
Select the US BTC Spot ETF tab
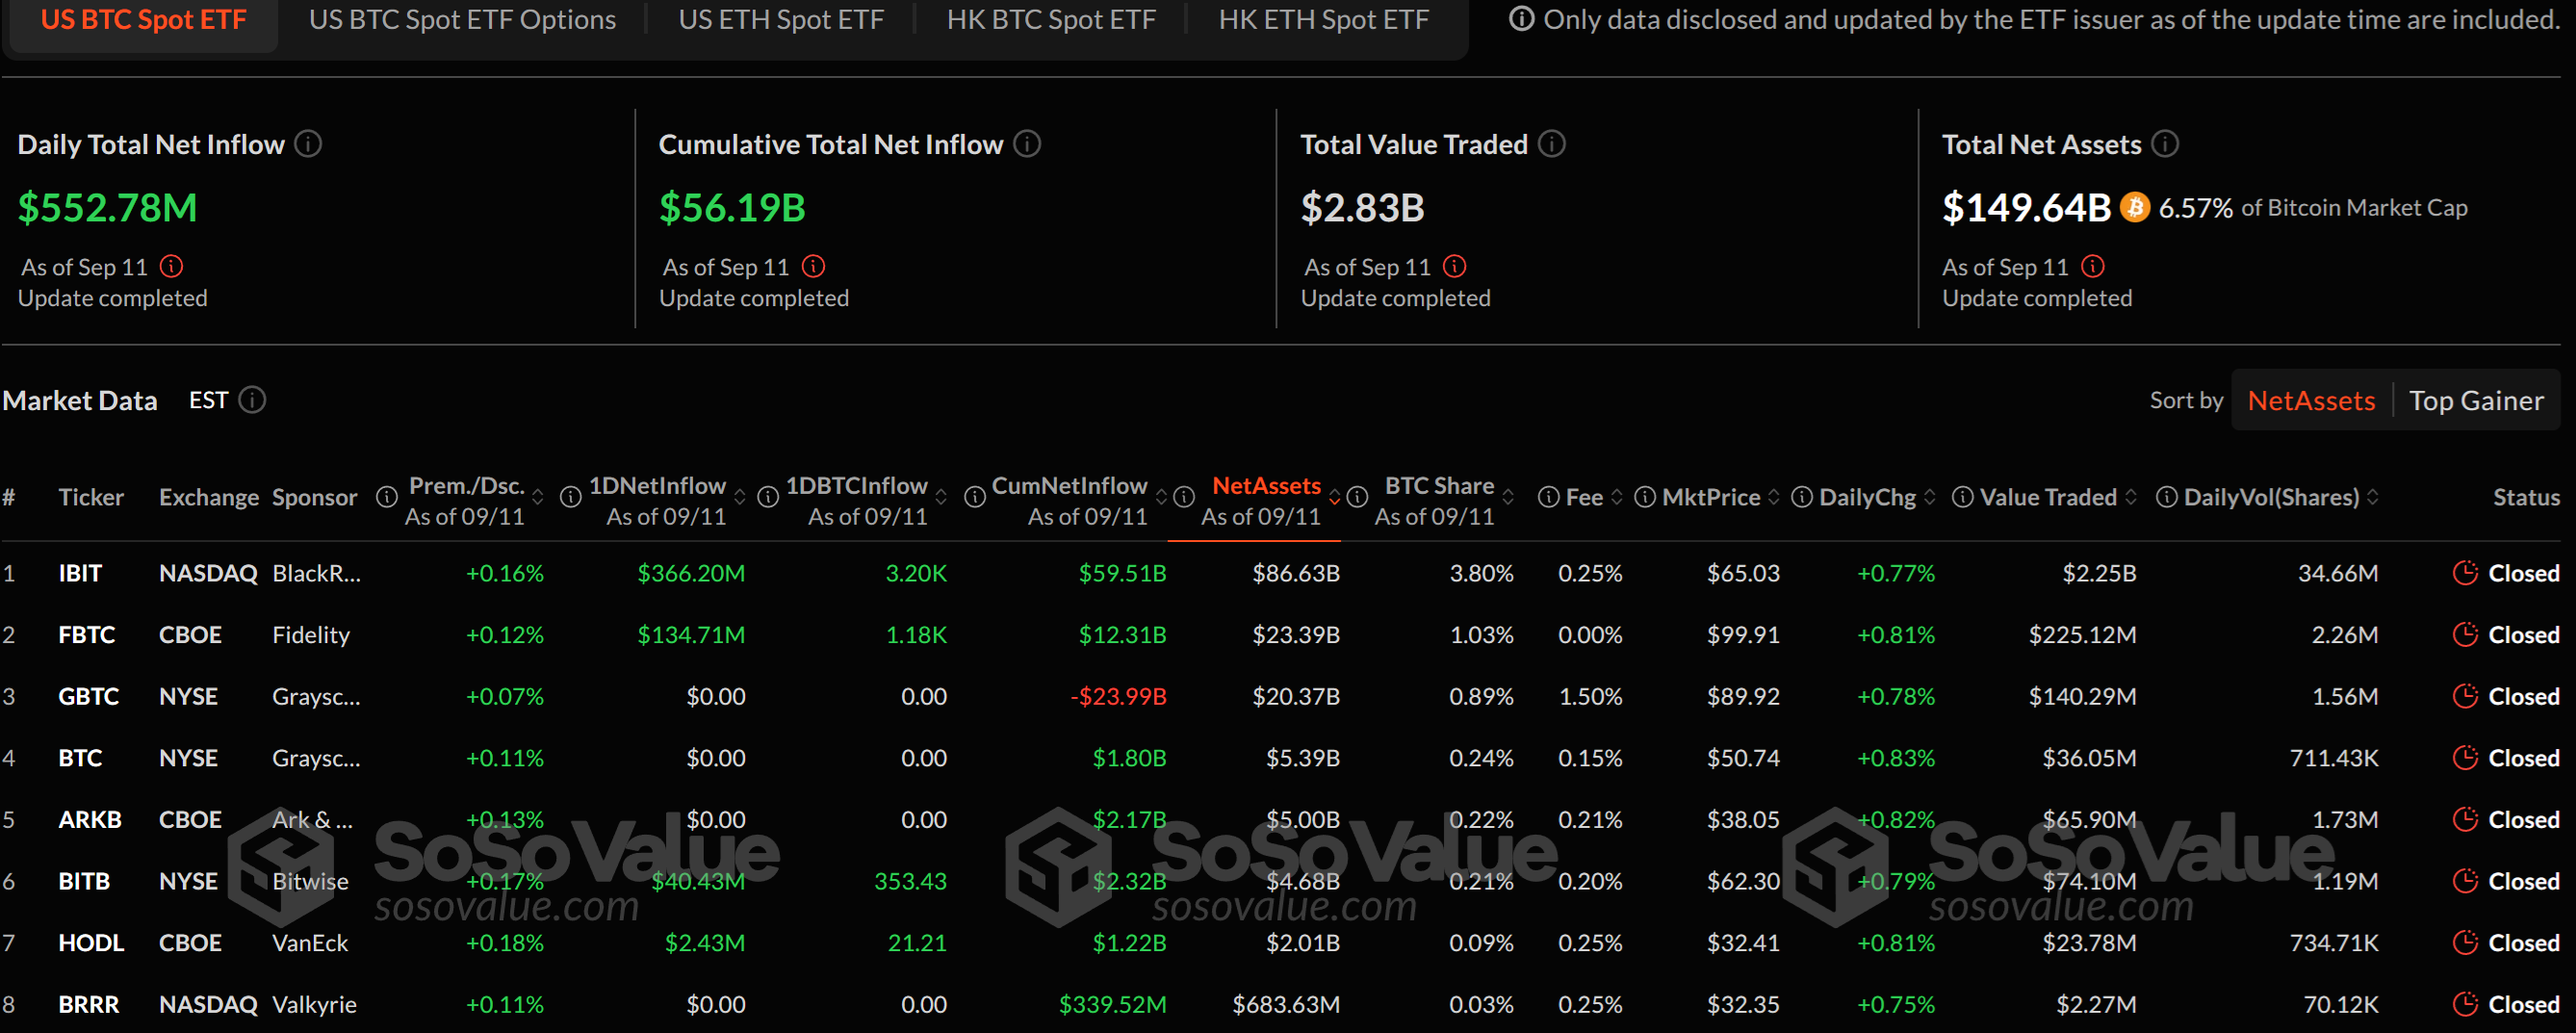tap(143, 19)
